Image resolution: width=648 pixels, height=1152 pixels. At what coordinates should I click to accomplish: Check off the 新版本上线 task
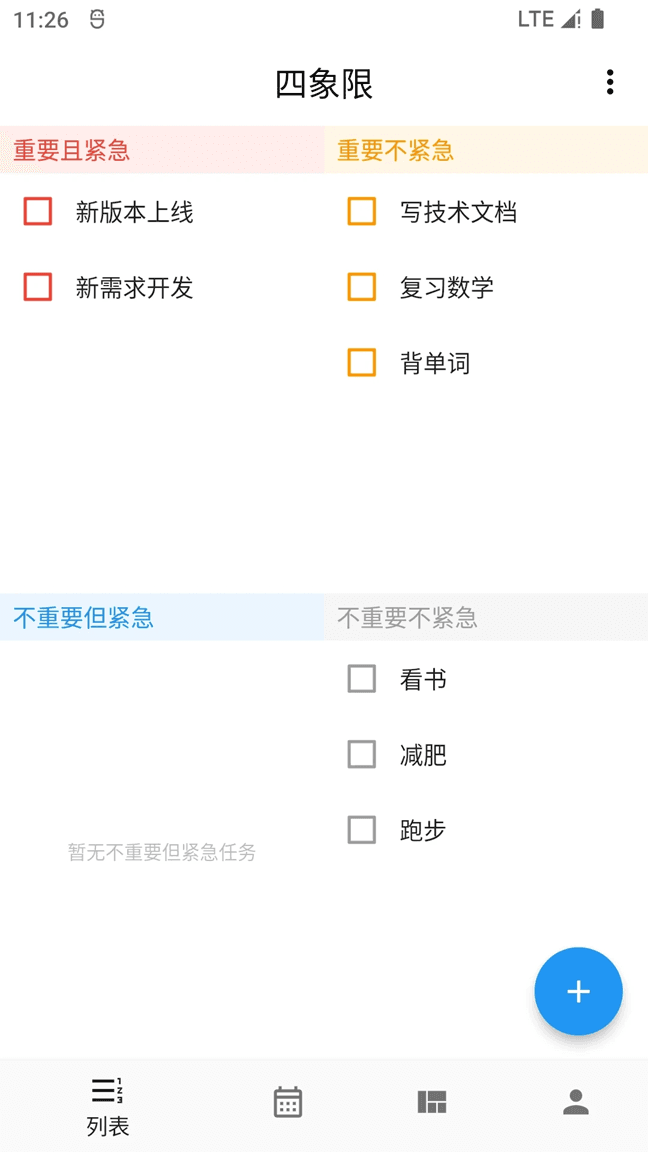[x=37, y=212]
